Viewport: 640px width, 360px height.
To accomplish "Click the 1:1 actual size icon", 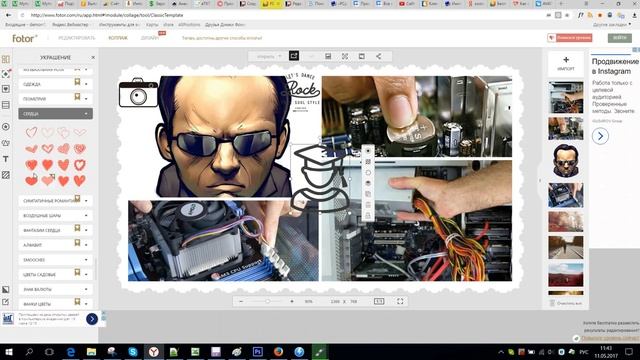I will [379, 301].
